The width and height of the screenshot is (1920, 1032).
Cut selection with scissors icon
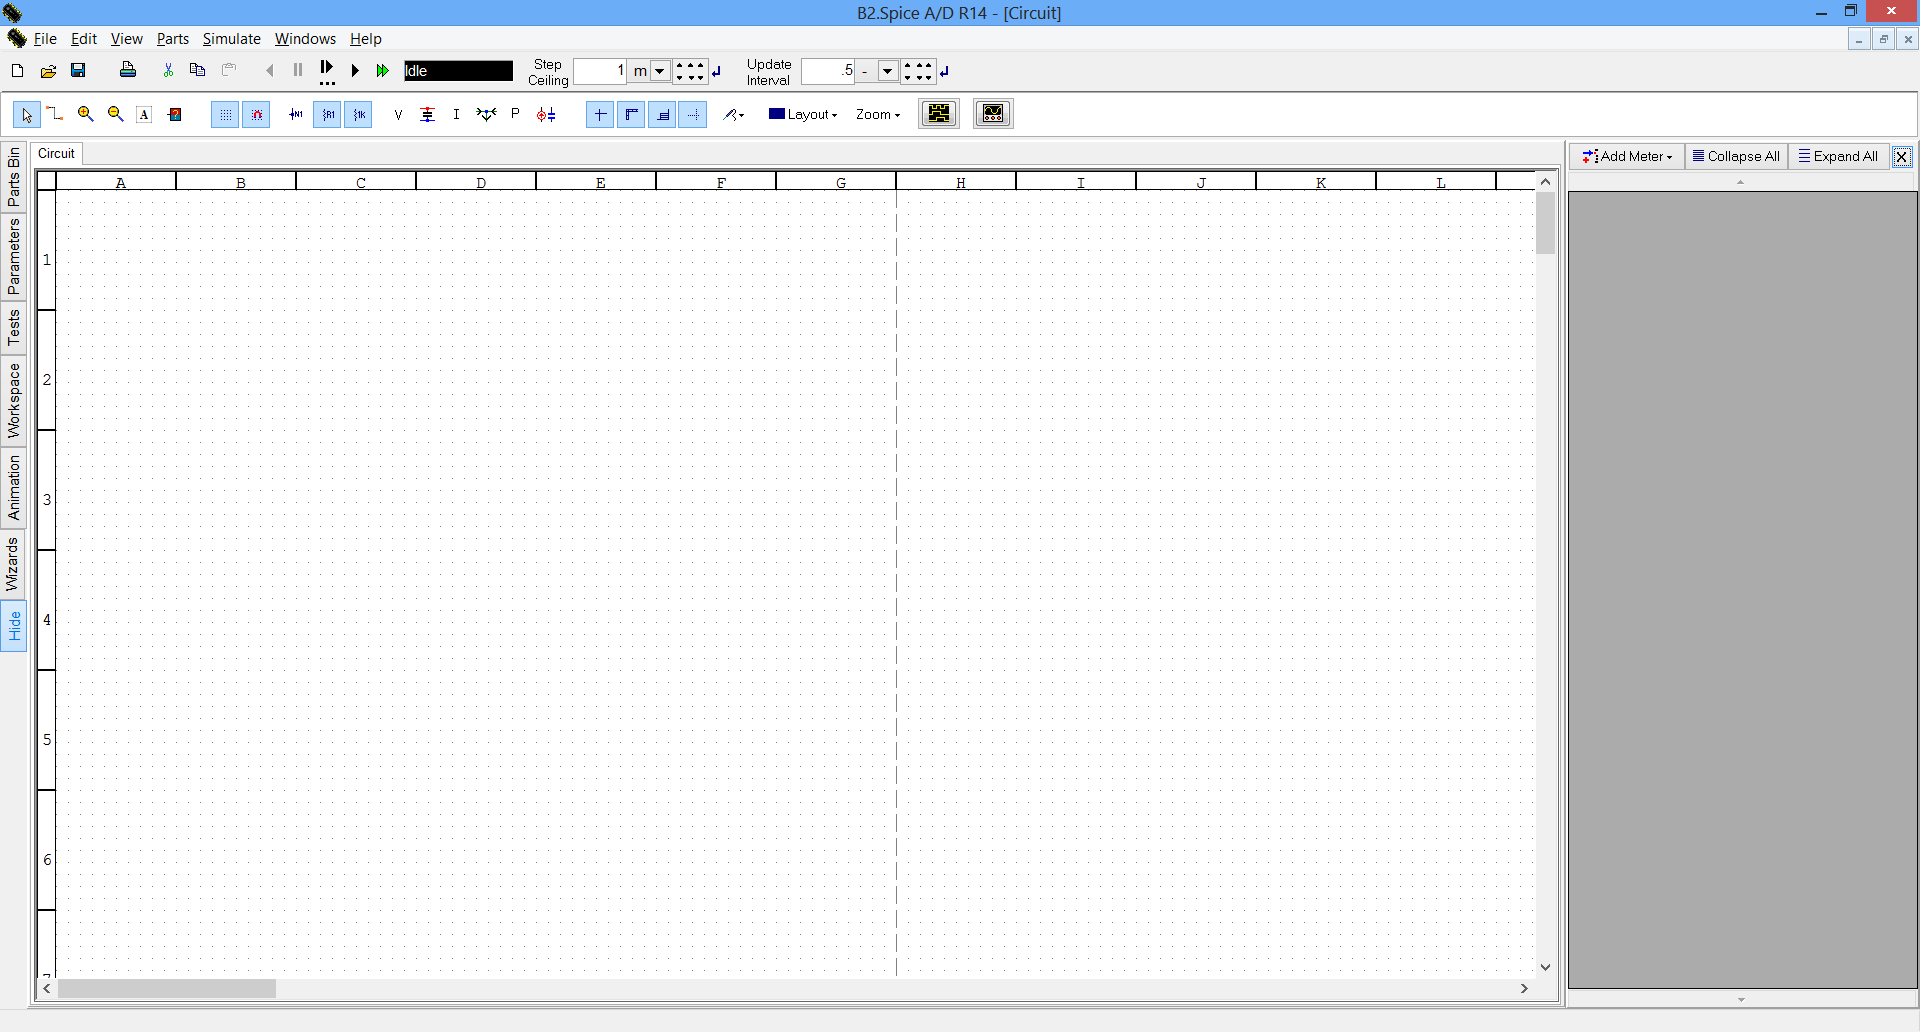(168, 71)
